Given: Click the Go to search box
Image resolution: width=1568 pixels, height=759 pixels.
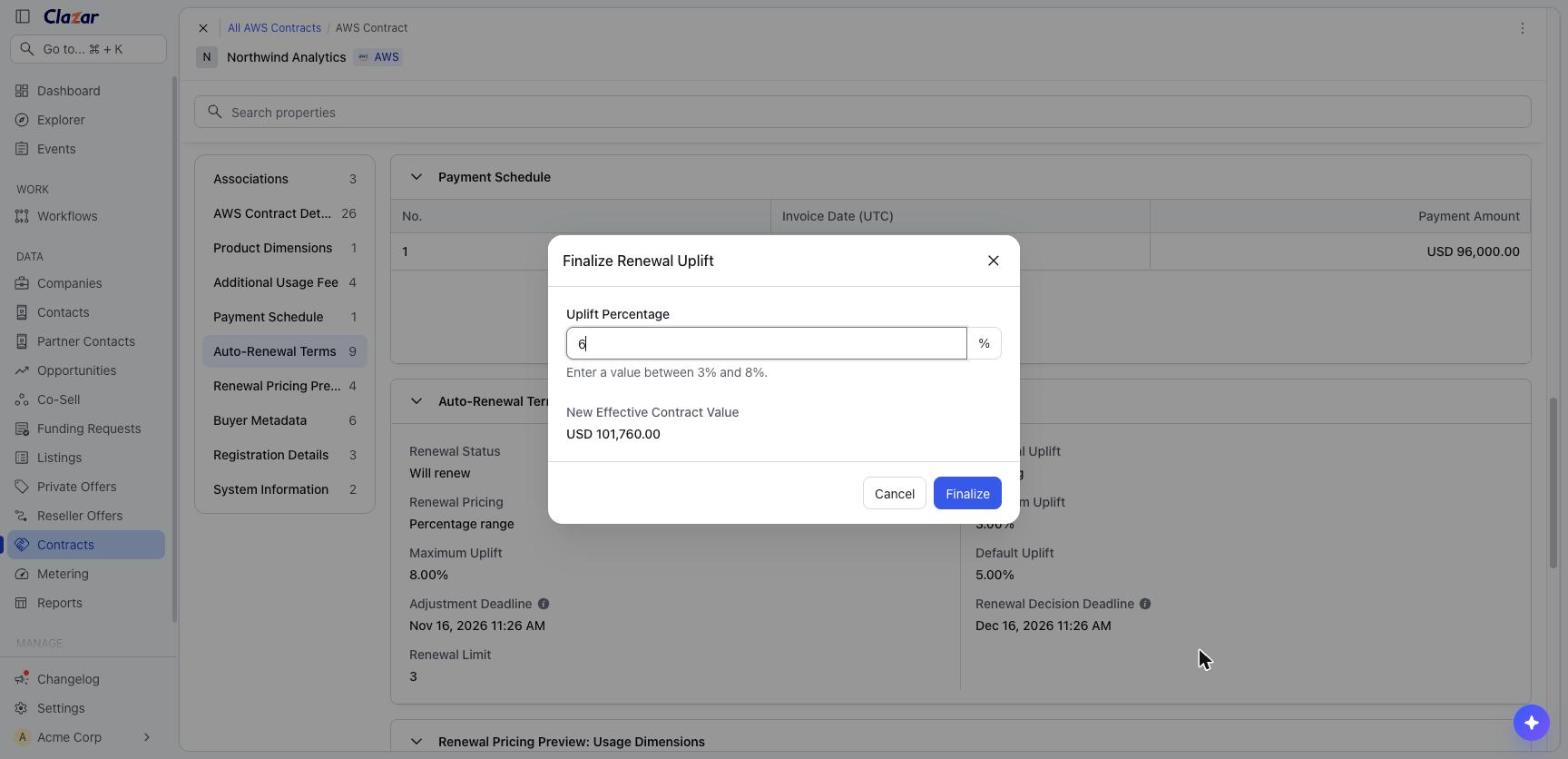Looking at the screenshot, I should point(88,49).
